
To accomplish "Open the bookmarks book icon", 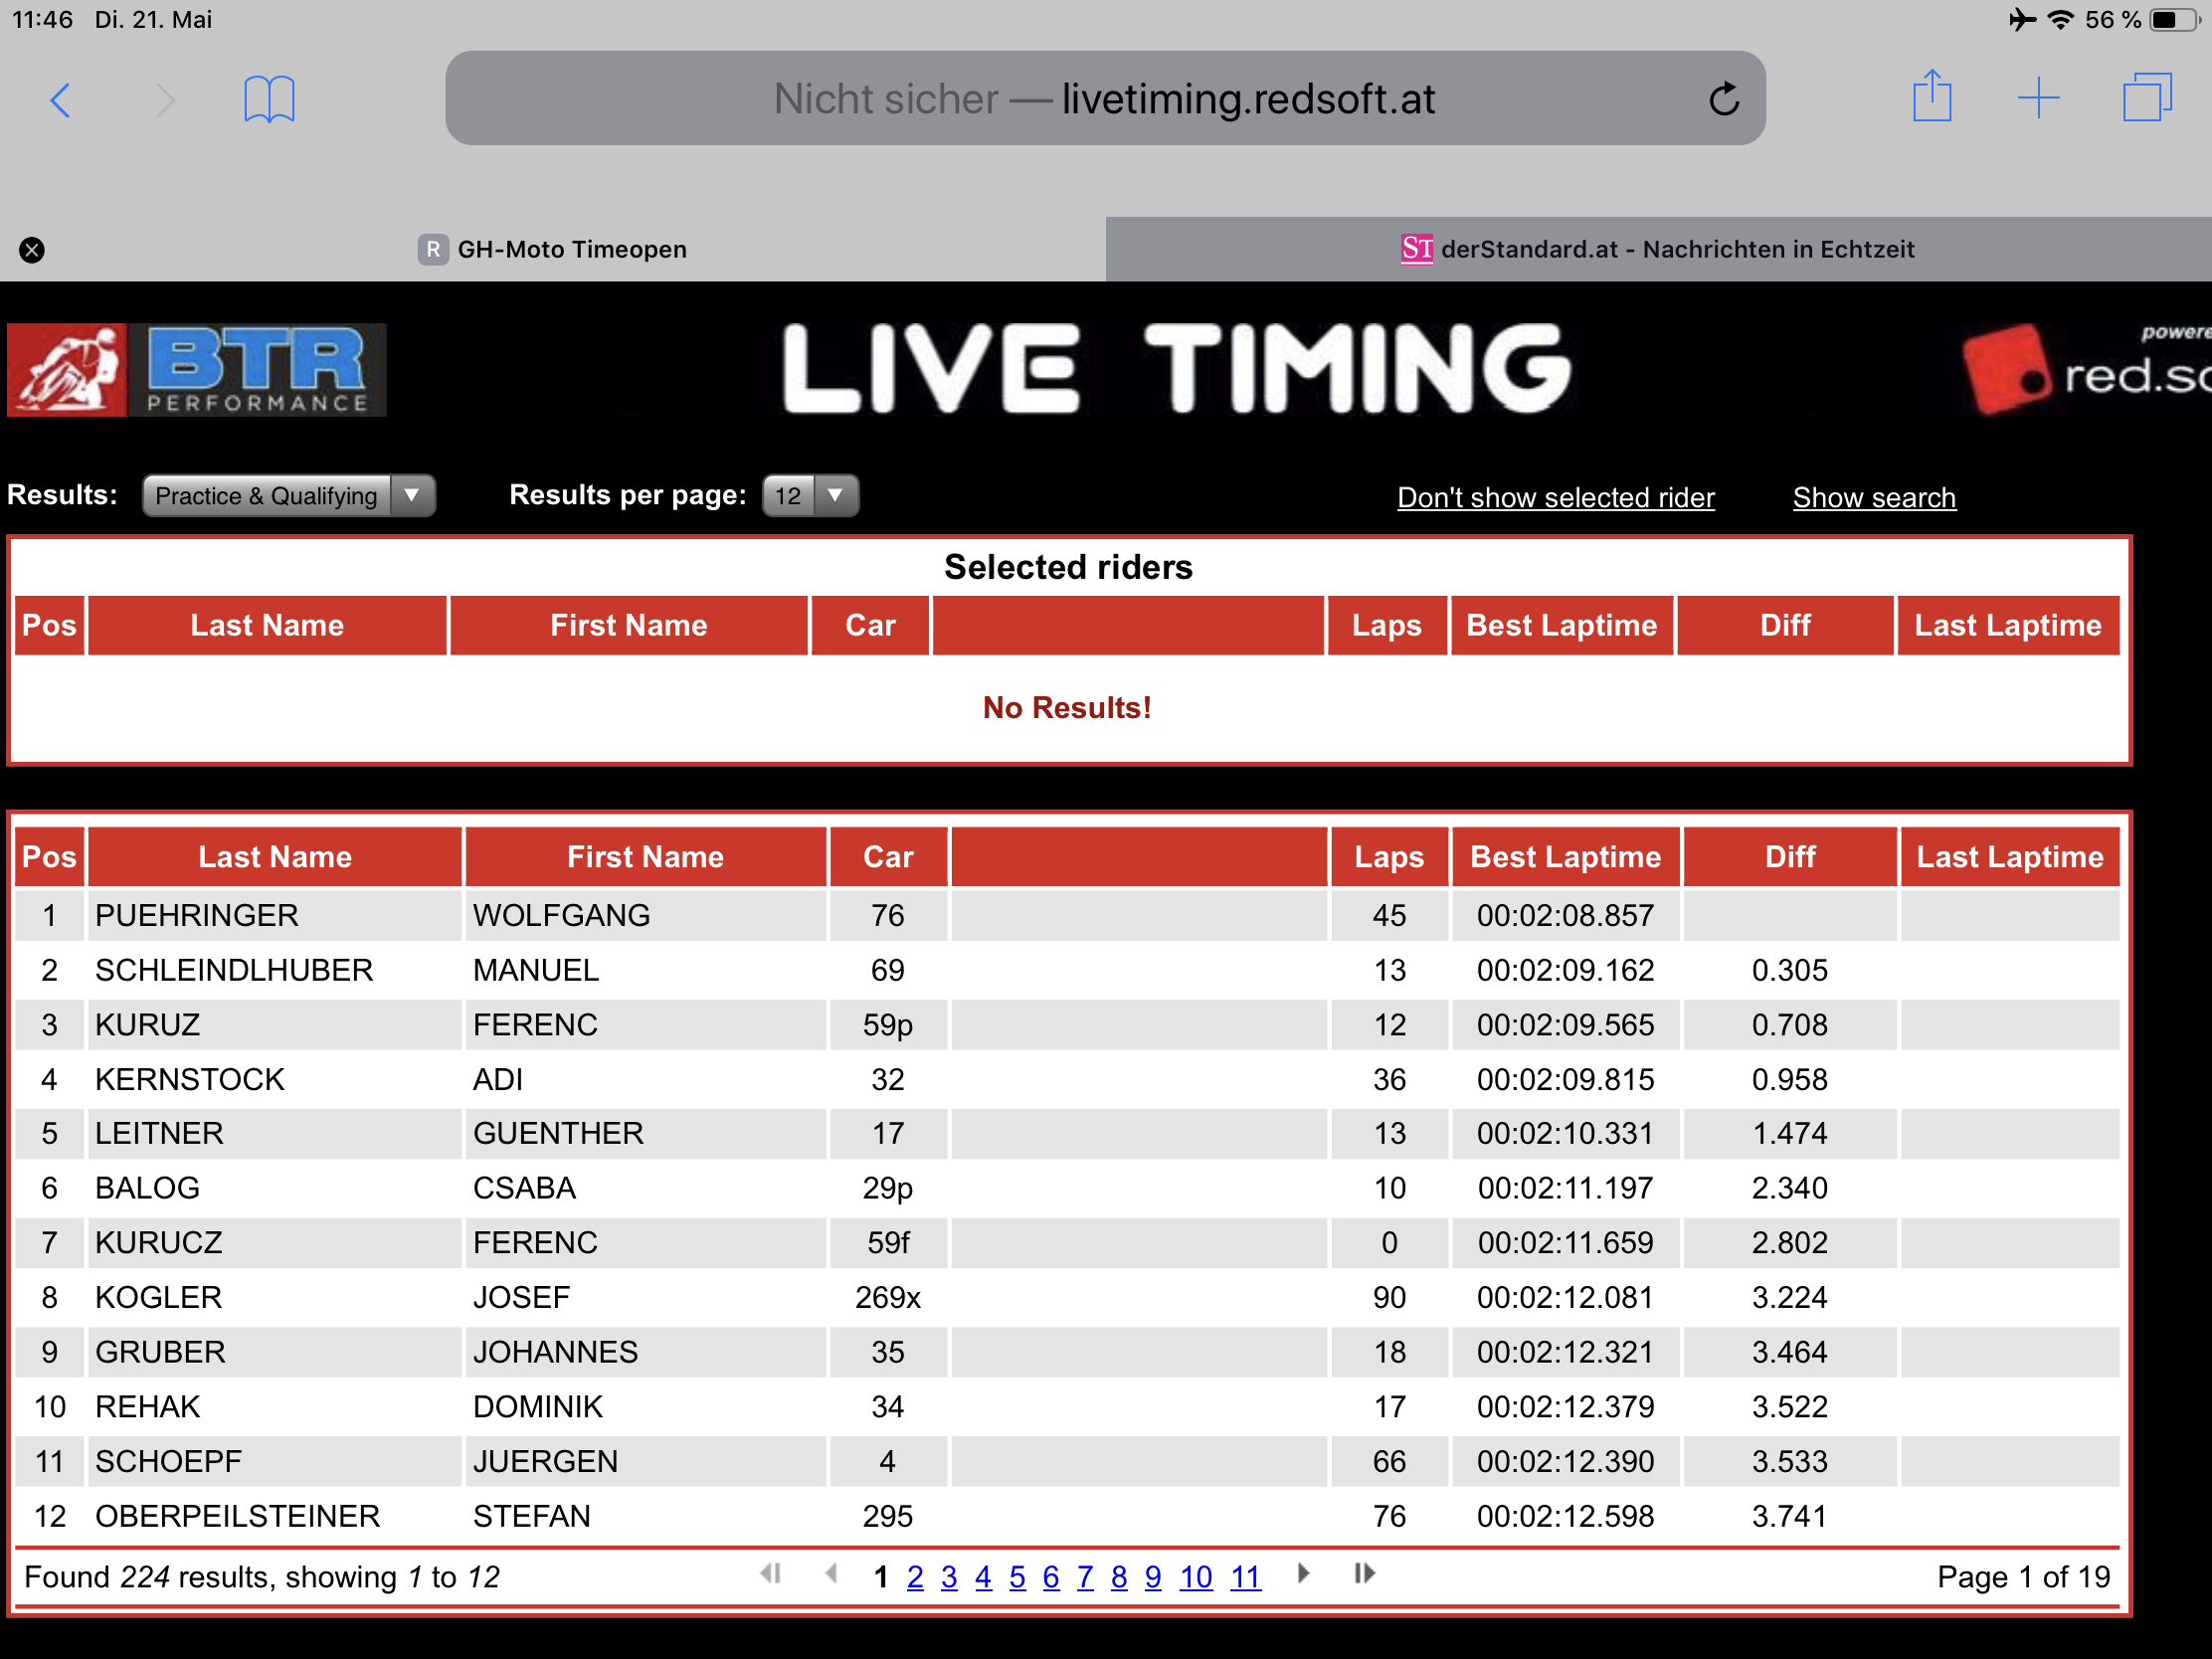I will click(x=269, y=100).
